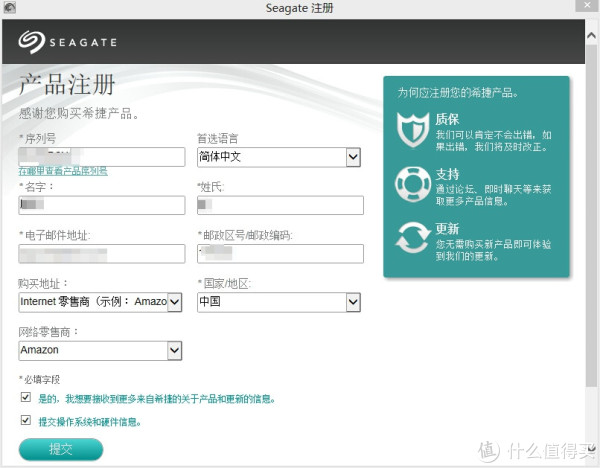The image size is (600, 468).
Task: Click the Seagate logo in the header
Action: click(67, 42)
